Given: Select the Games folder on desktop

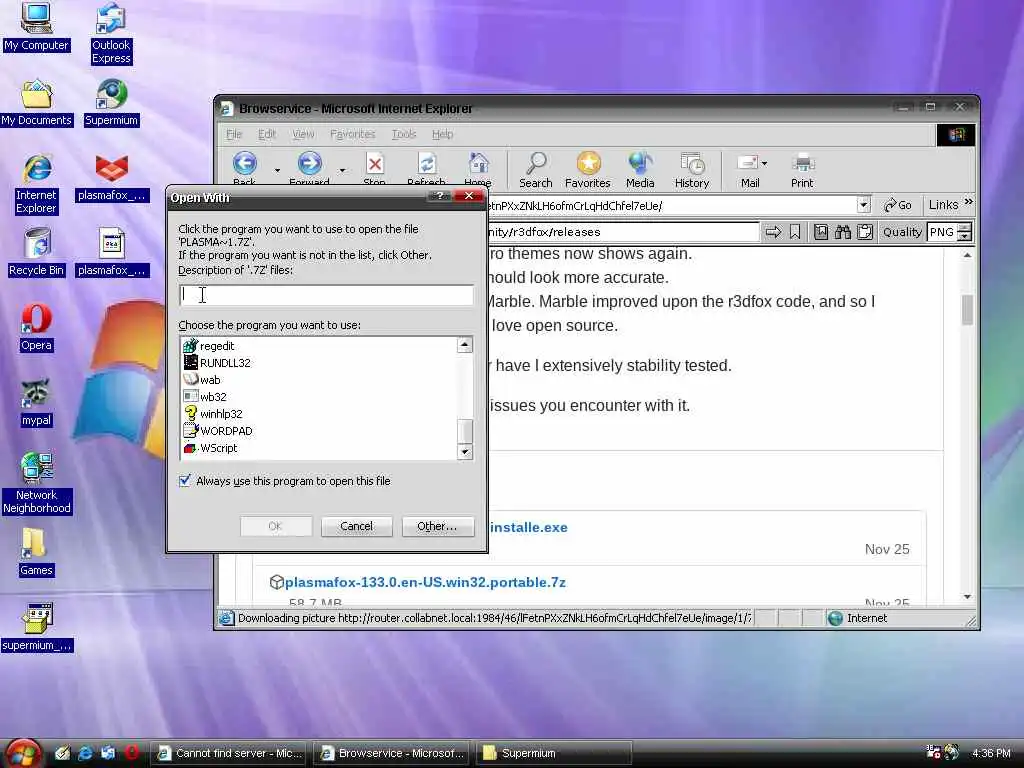Looking at the screenshot, I should [36, 553].
